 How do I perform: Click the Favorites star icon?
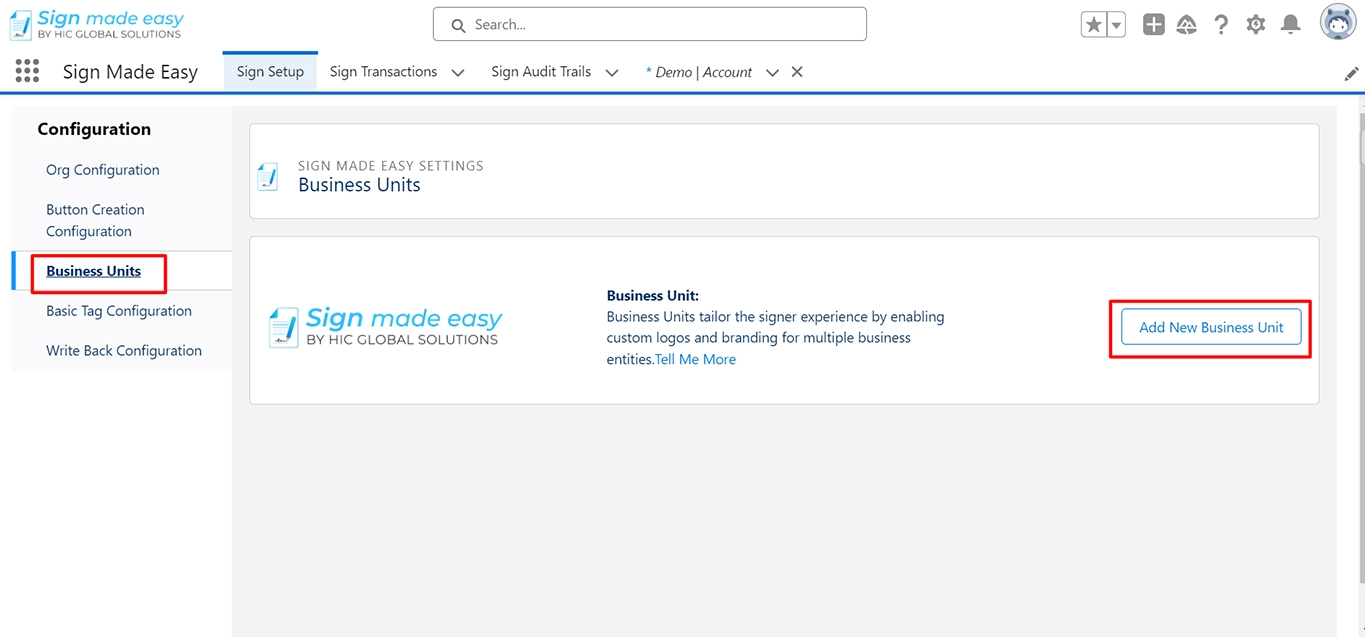coord(1094,25)
